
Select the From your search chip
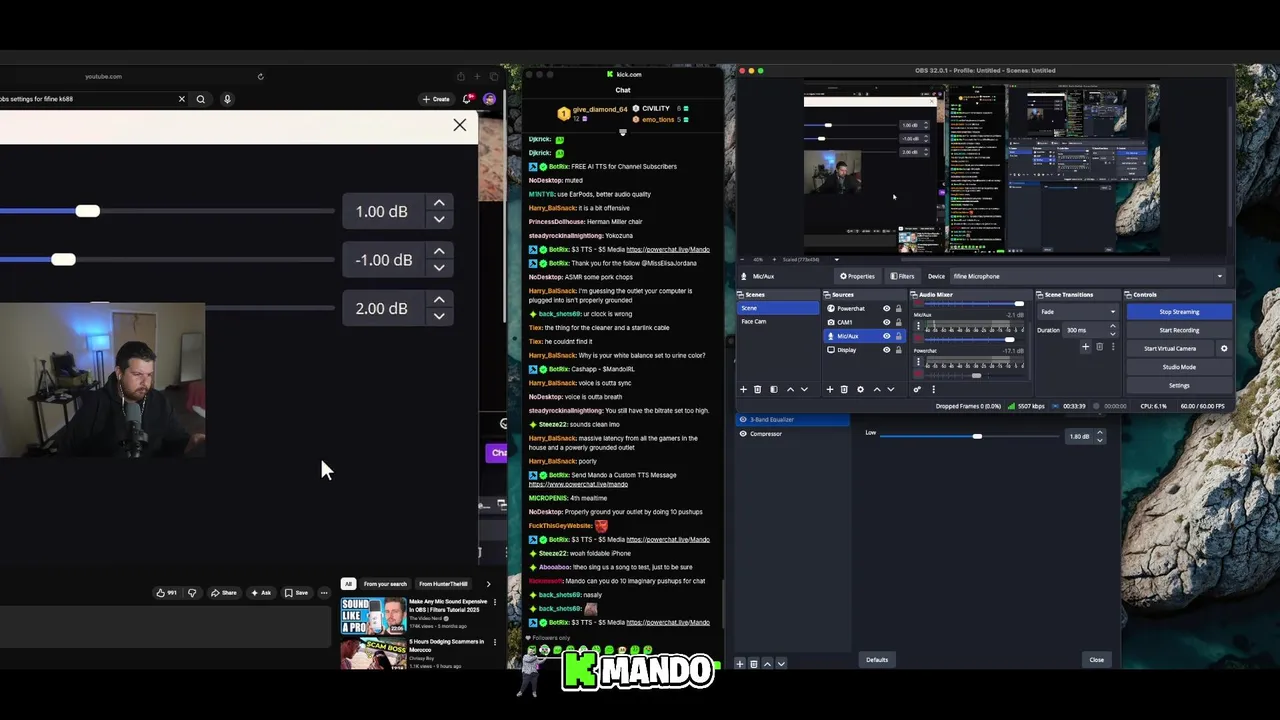(385, 584)
